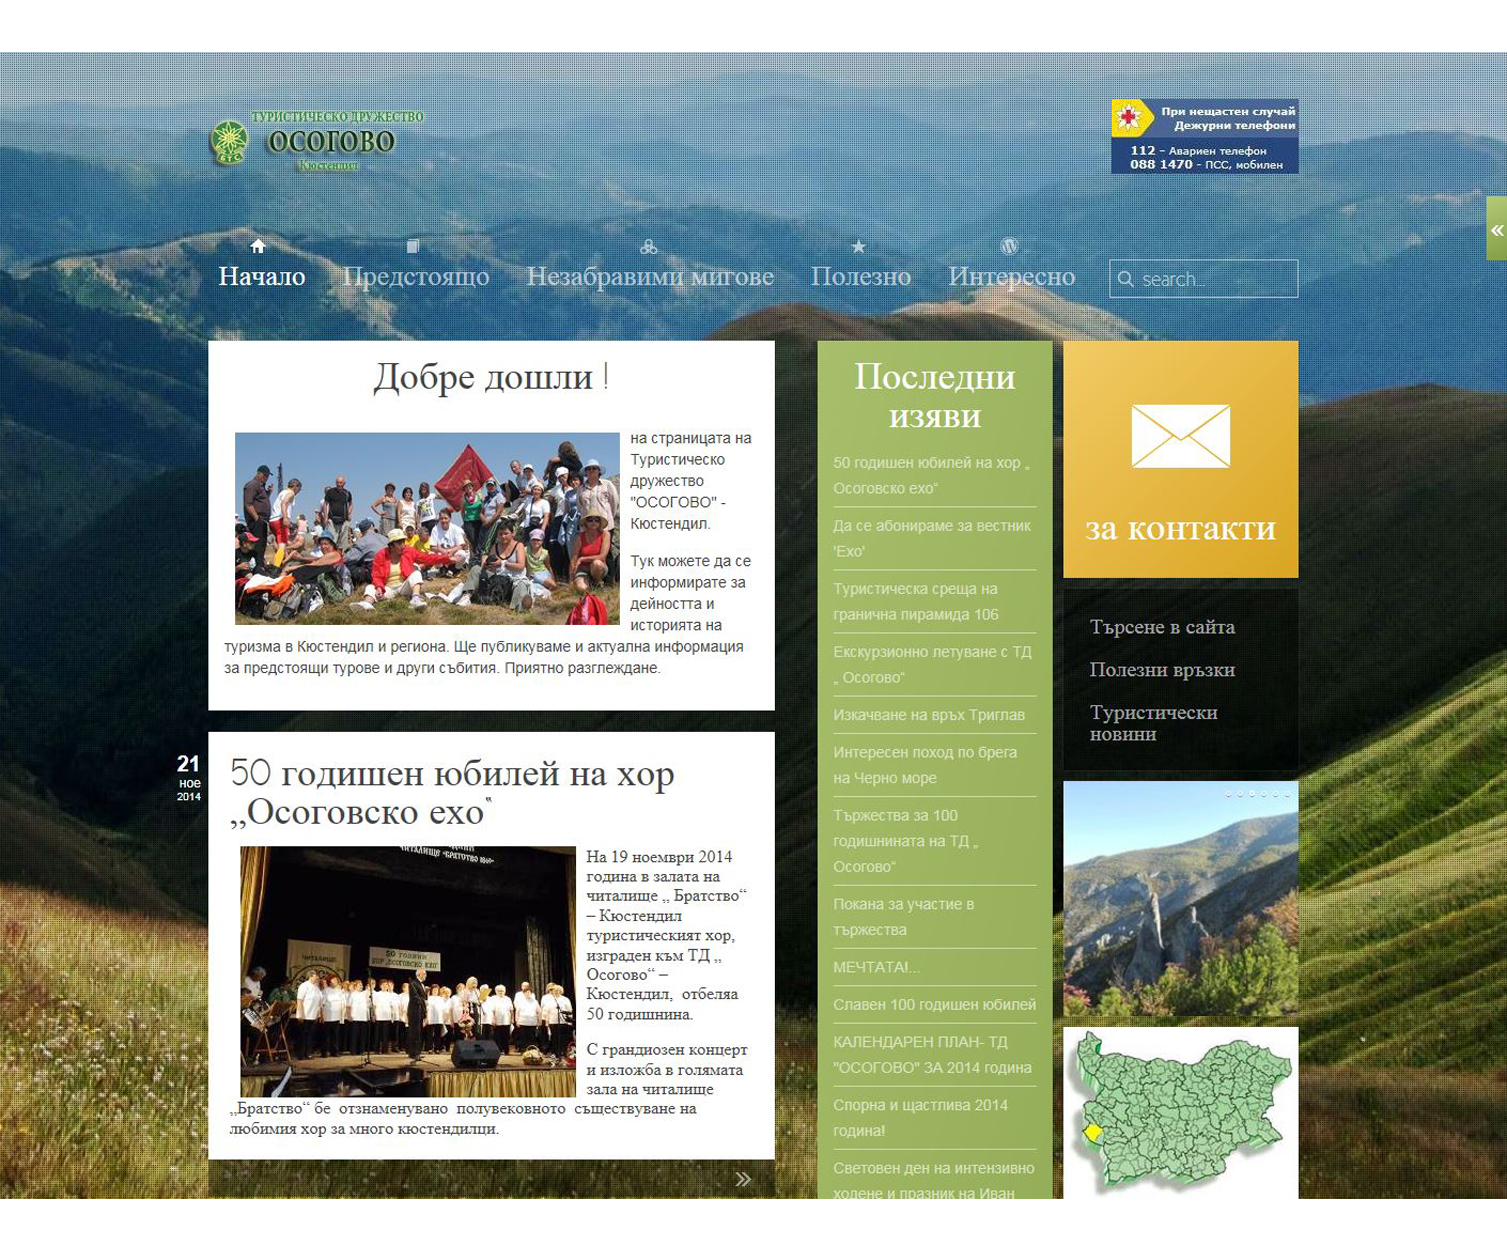Click the choir concert photo
This screenshot has width=1507, height=1251.
point(408,972)
